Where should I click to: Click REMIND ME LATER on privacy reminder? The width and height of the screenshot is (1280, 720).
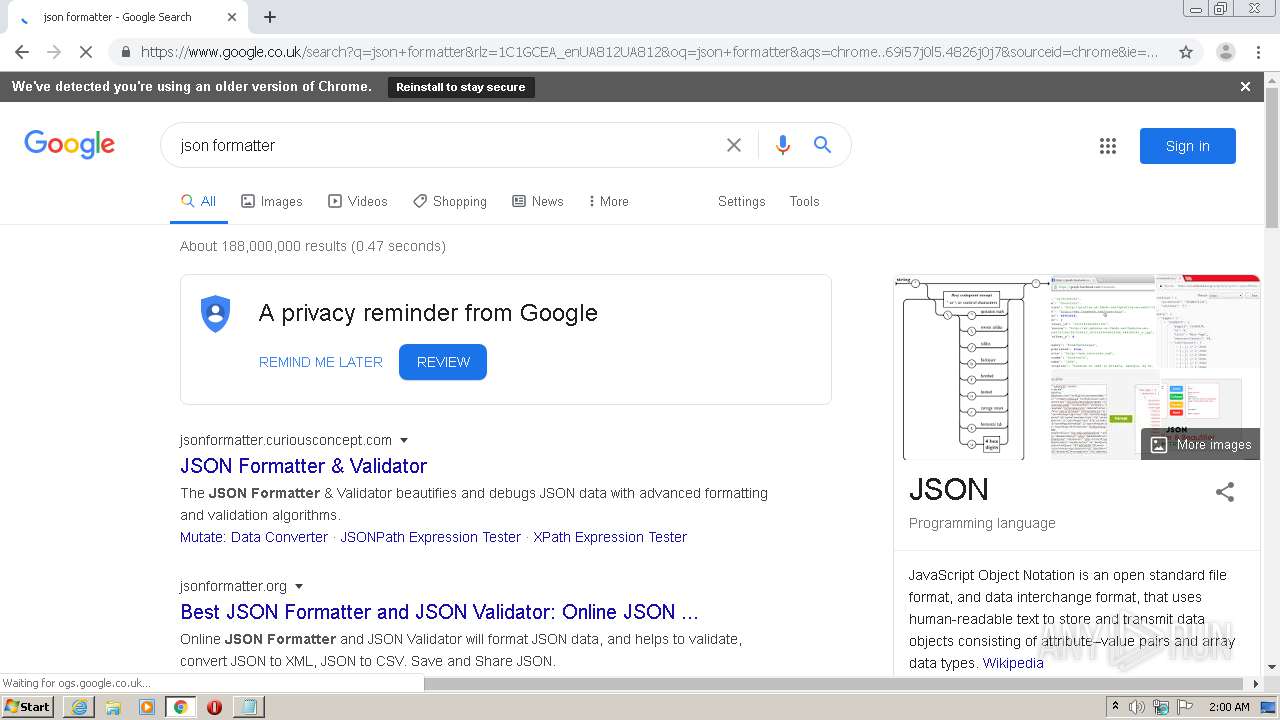(x=321, y=362)
